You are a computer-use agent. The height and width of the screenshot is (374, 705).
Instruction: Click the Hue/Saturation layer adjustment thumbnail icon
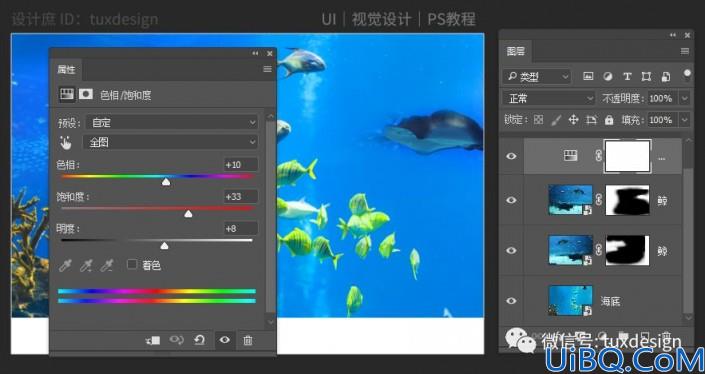coord(570,156)
